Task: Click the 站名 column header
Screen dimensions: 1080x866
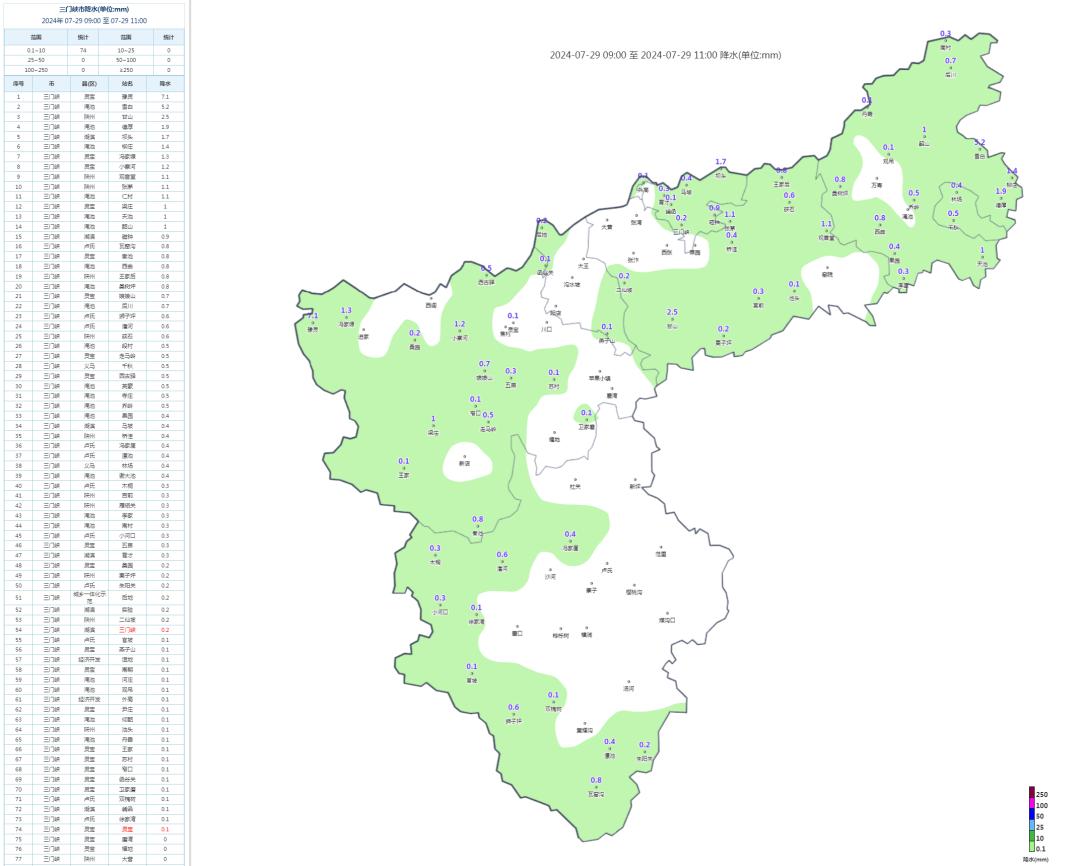Action: (x=127, y=84)
